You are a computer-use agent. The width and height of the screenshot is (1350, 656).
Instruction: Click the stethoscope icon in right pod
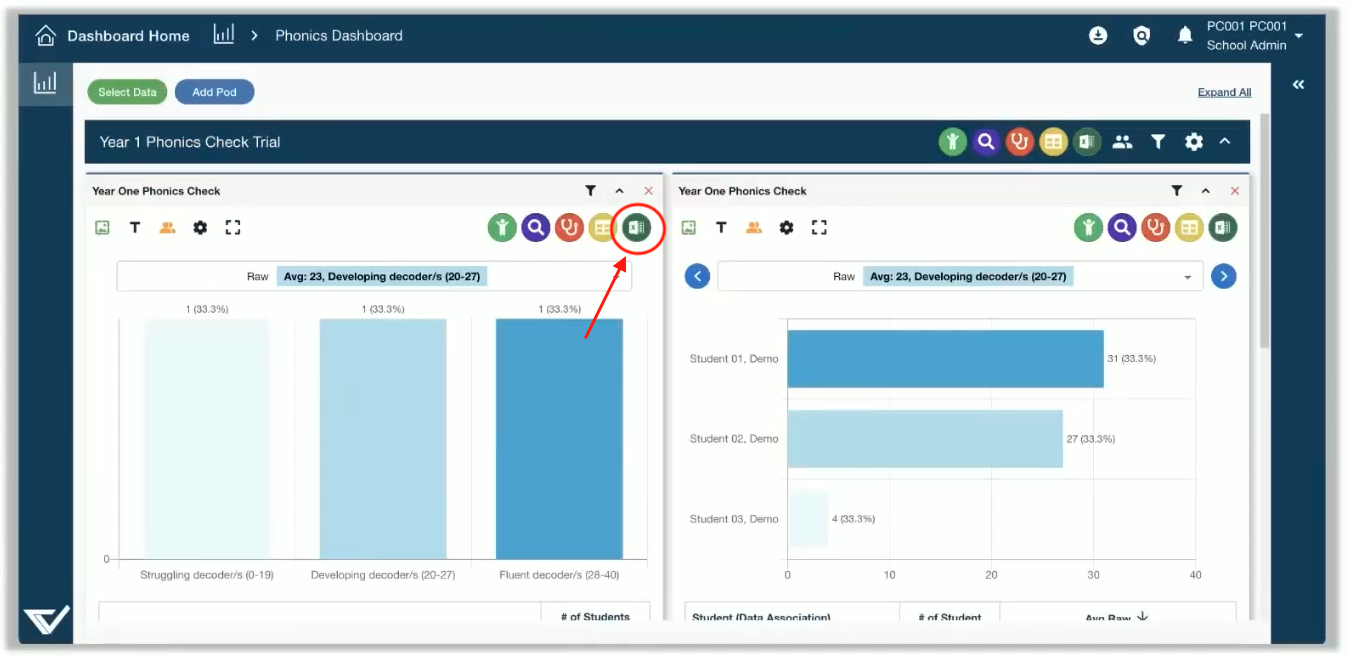coord(1155,228)
